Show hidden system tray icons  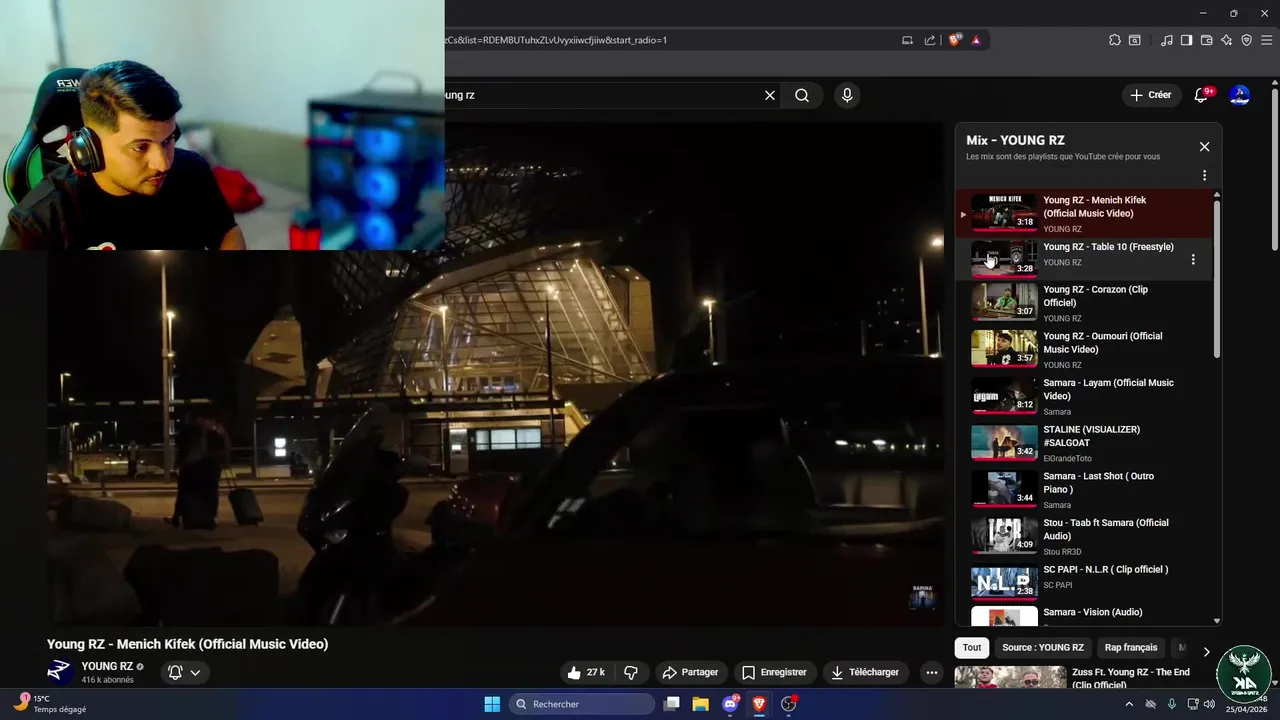pyautogui.click(x=1129, y=704)
